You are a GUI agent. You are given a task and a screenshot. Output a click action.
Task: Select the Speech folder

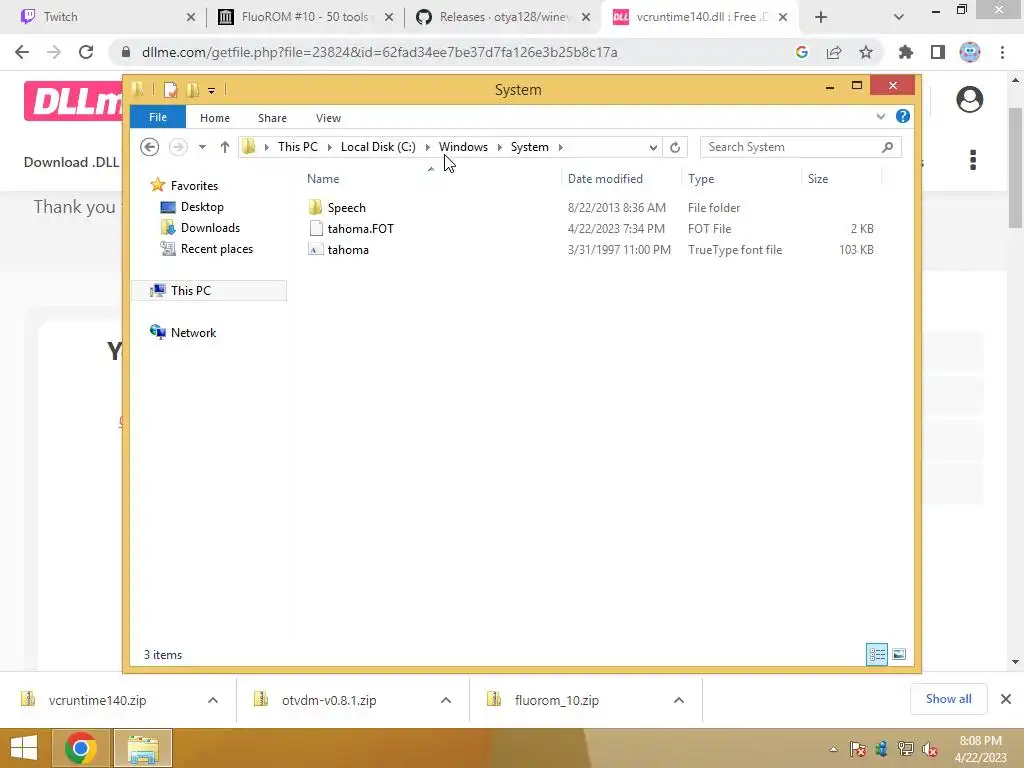click(x=346, y=208)
